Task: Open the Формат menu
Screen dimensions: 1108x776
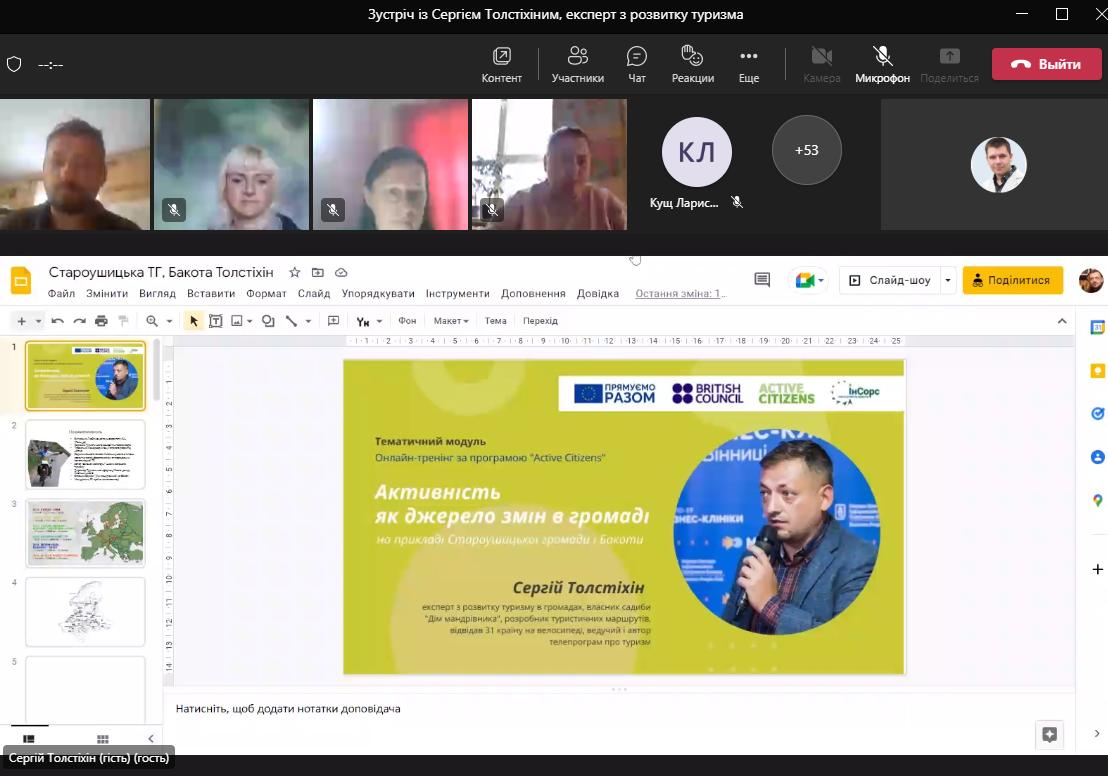Action: (266, 294)
